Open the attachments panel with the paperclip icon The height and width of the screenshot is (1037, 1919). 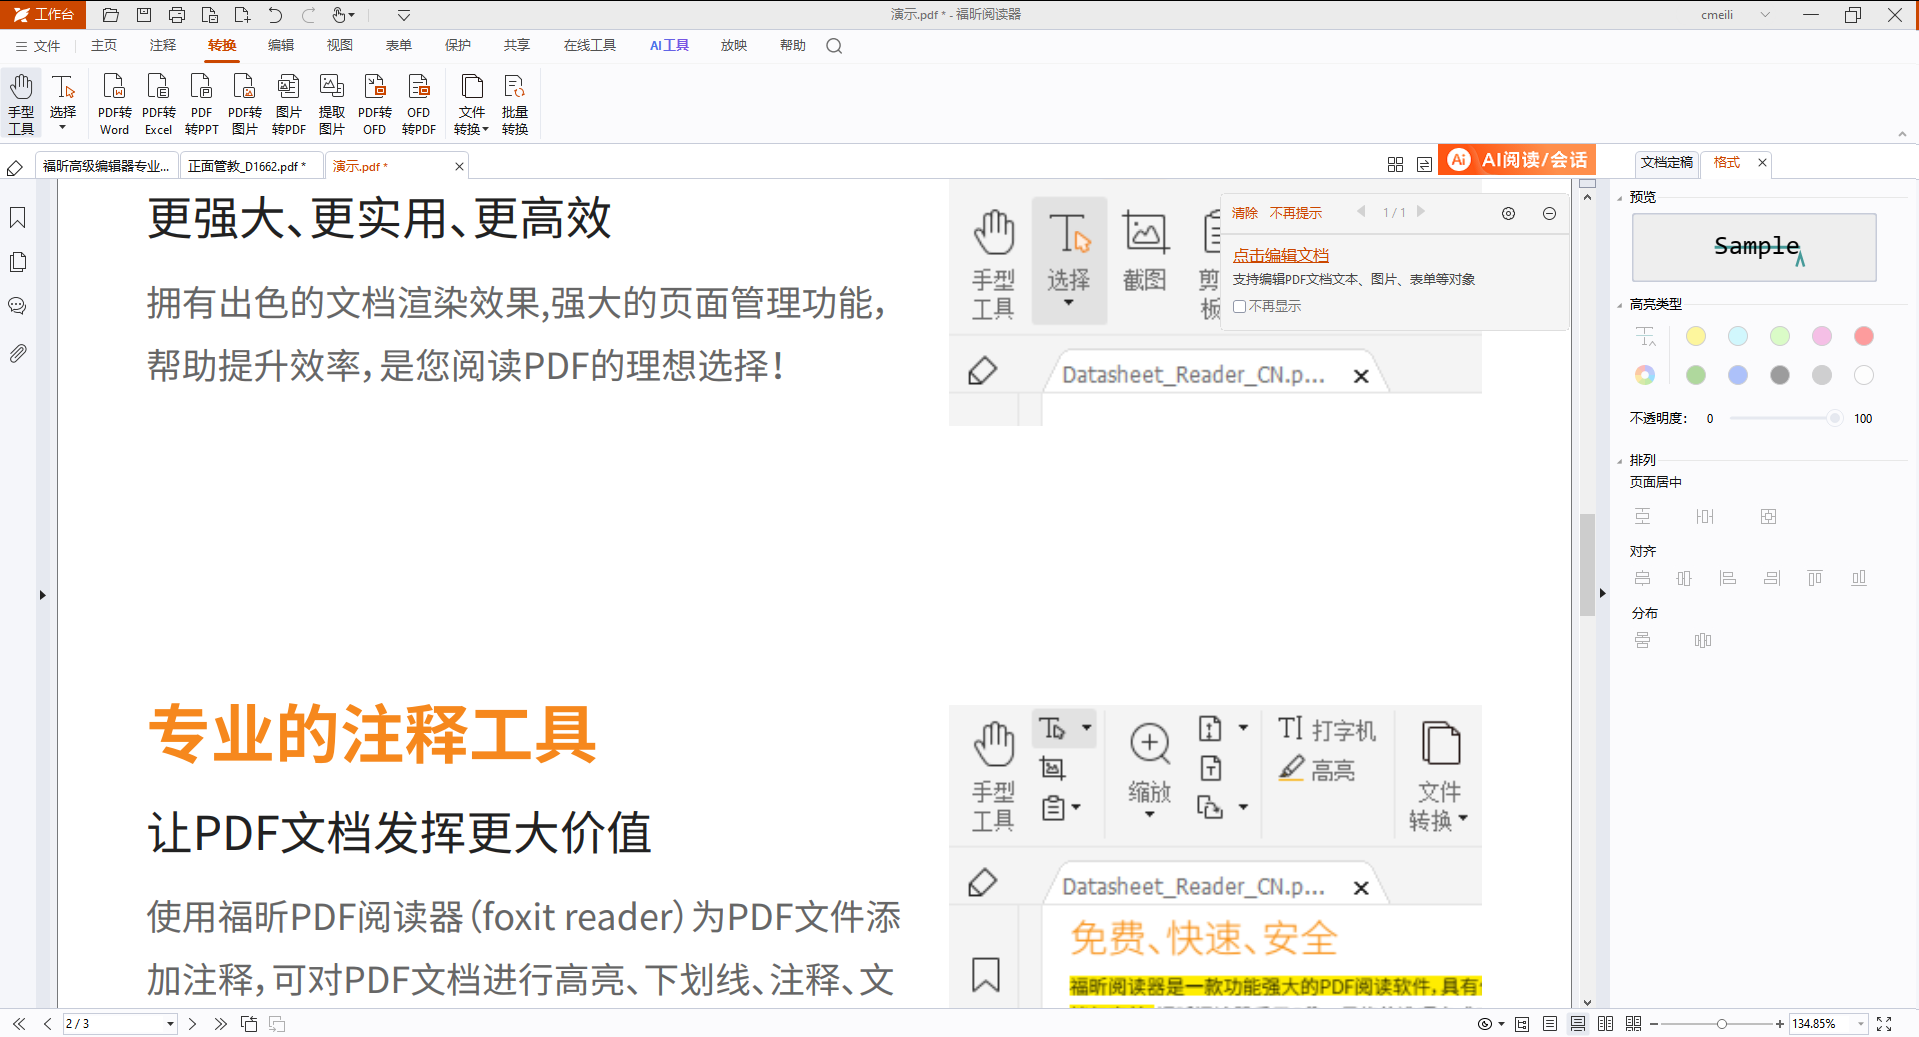point(18,353)
